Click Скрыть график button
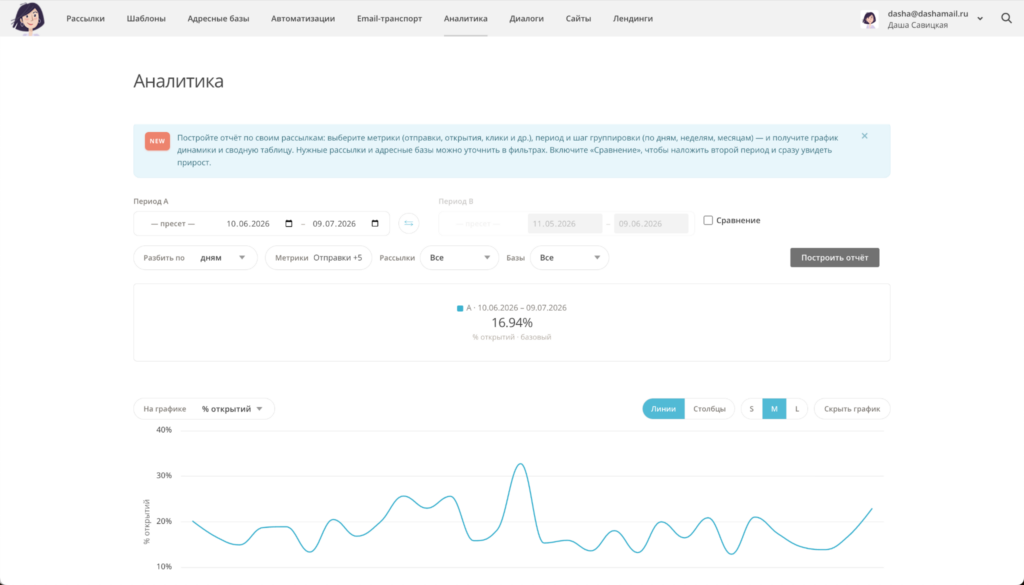This screenshot has width=1024, height=585. 852,409
